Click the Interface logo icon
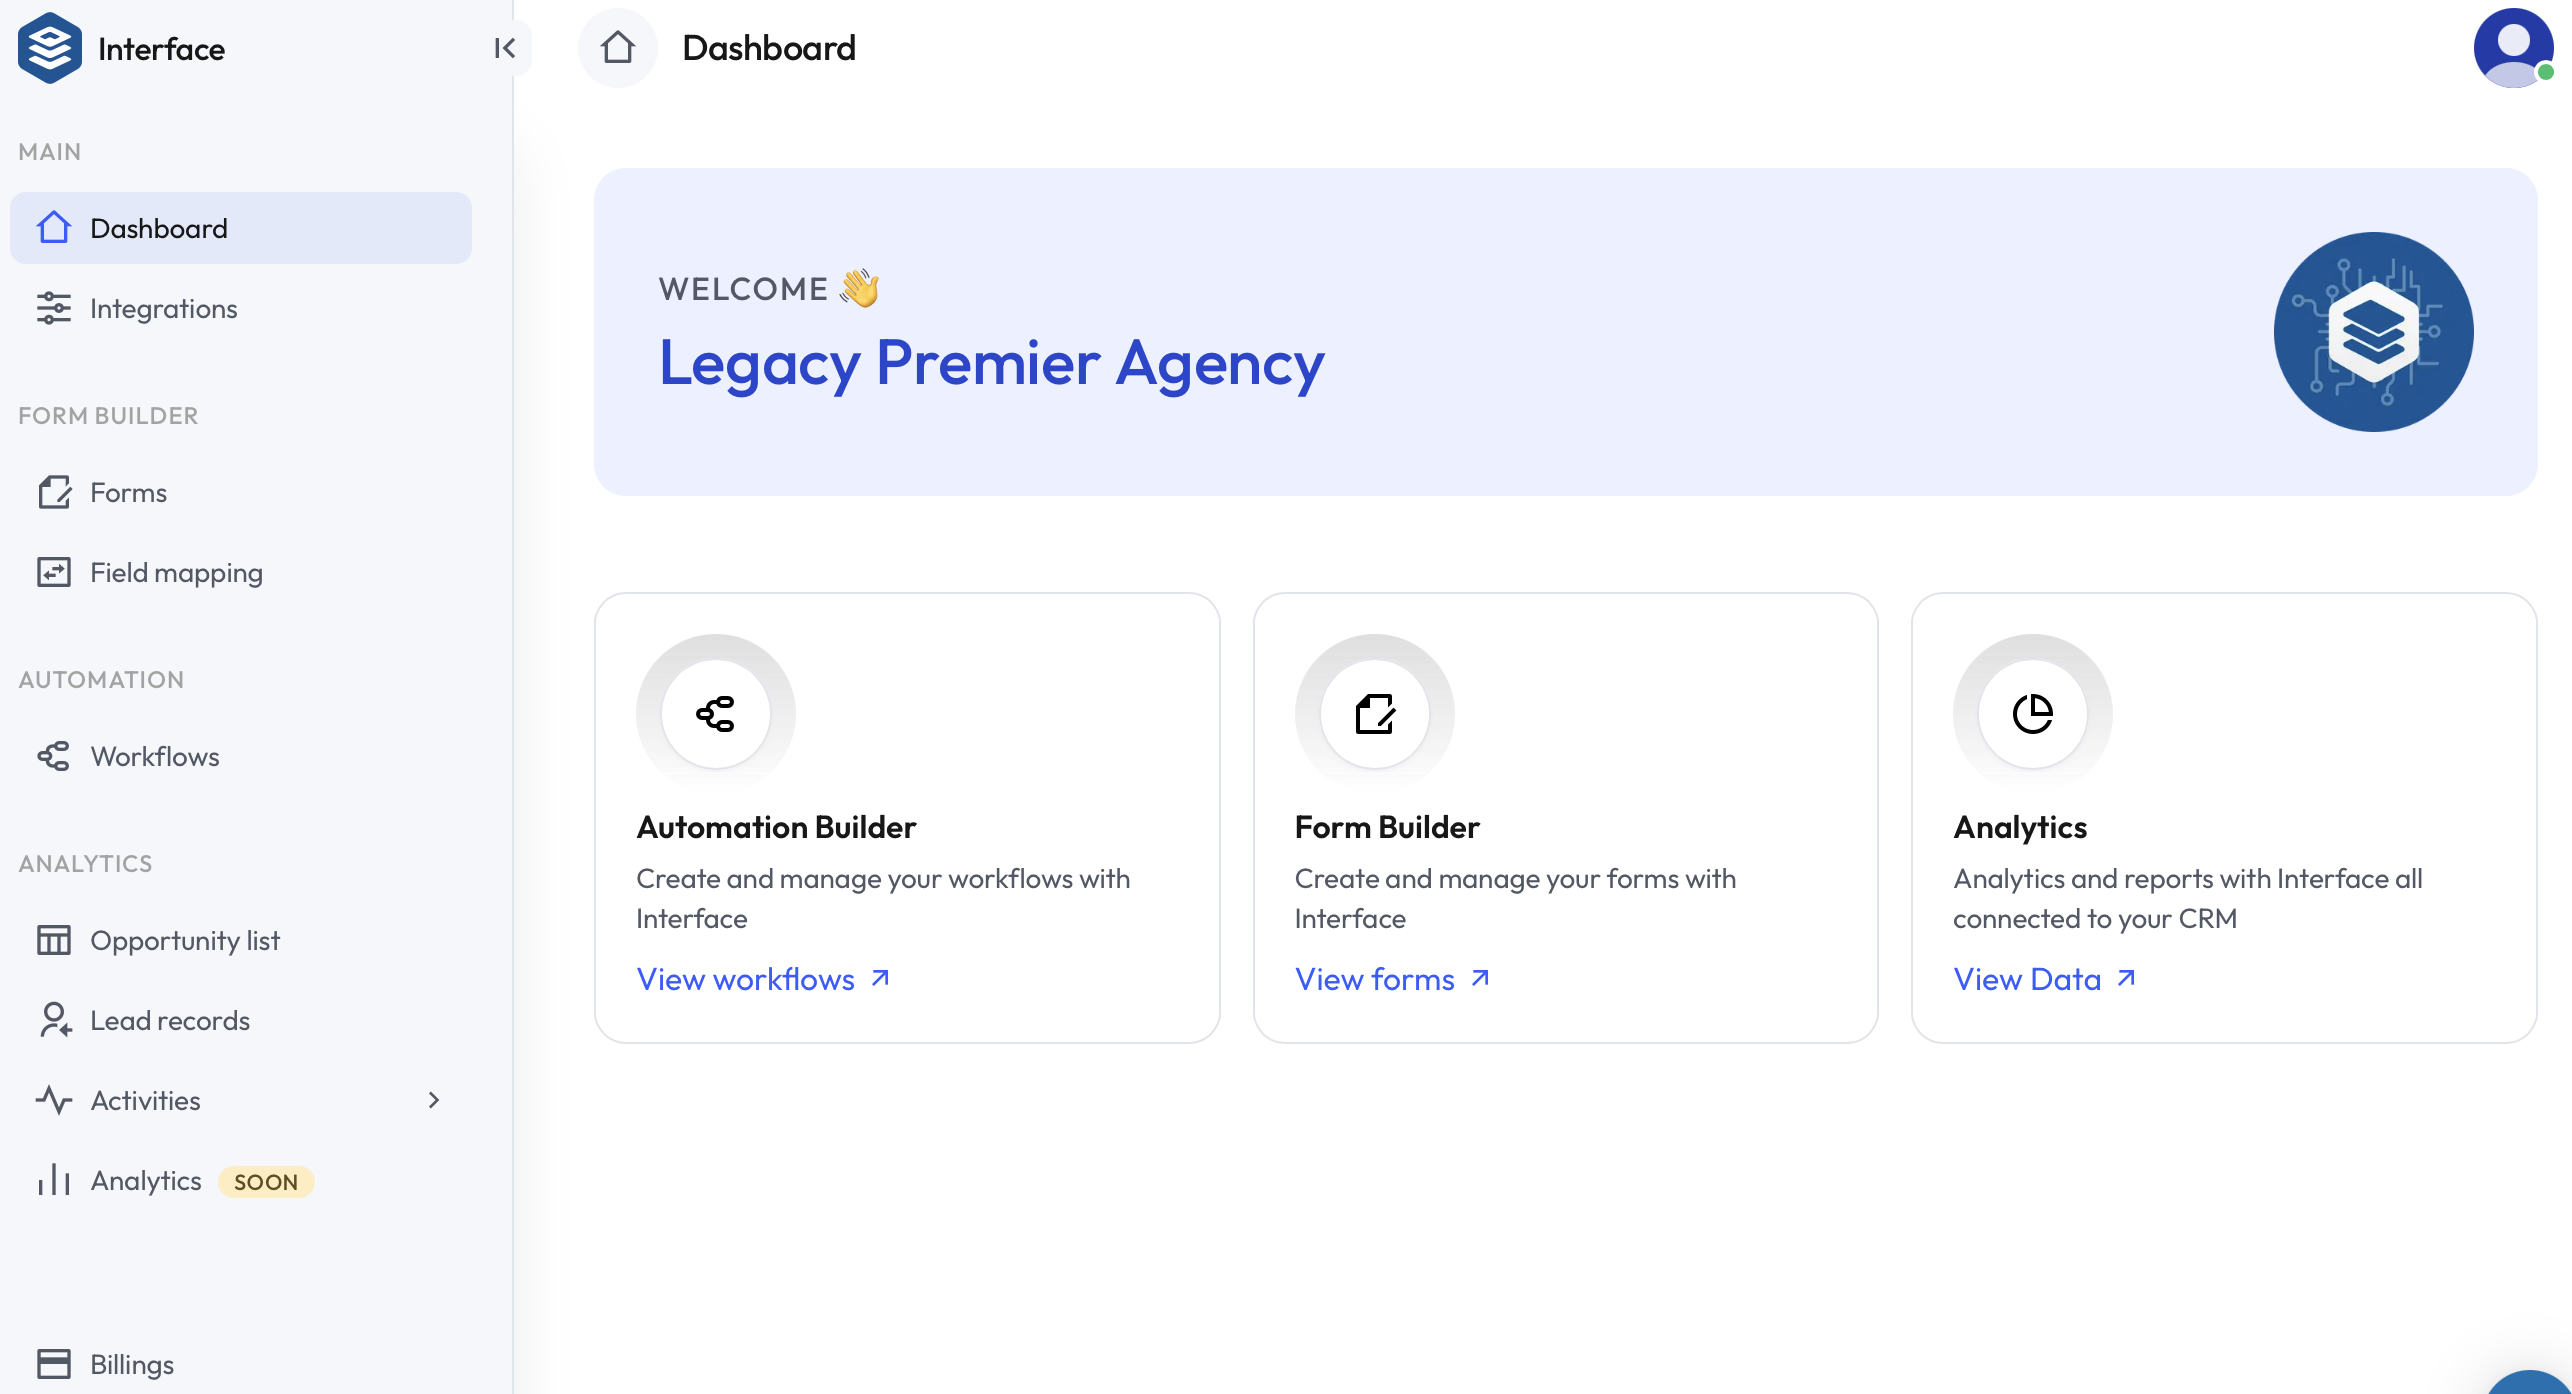Viewport: 2572px width, 1394px height. coord(49,48)
